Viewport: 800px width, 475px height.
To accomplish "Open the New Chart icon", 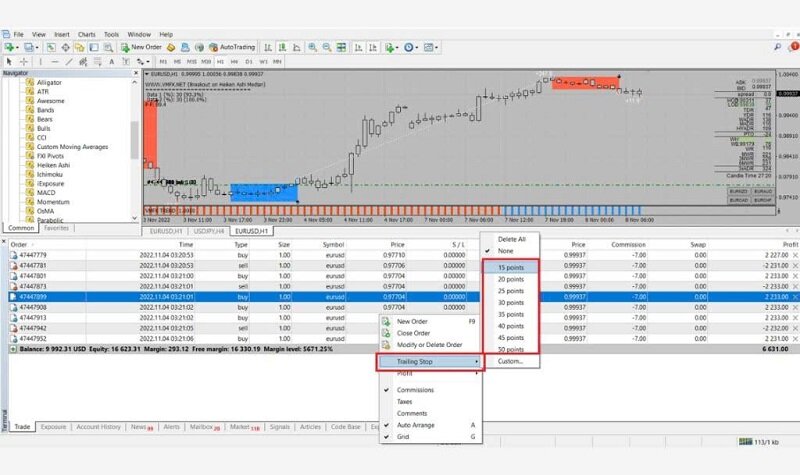I will pos(9,47).
